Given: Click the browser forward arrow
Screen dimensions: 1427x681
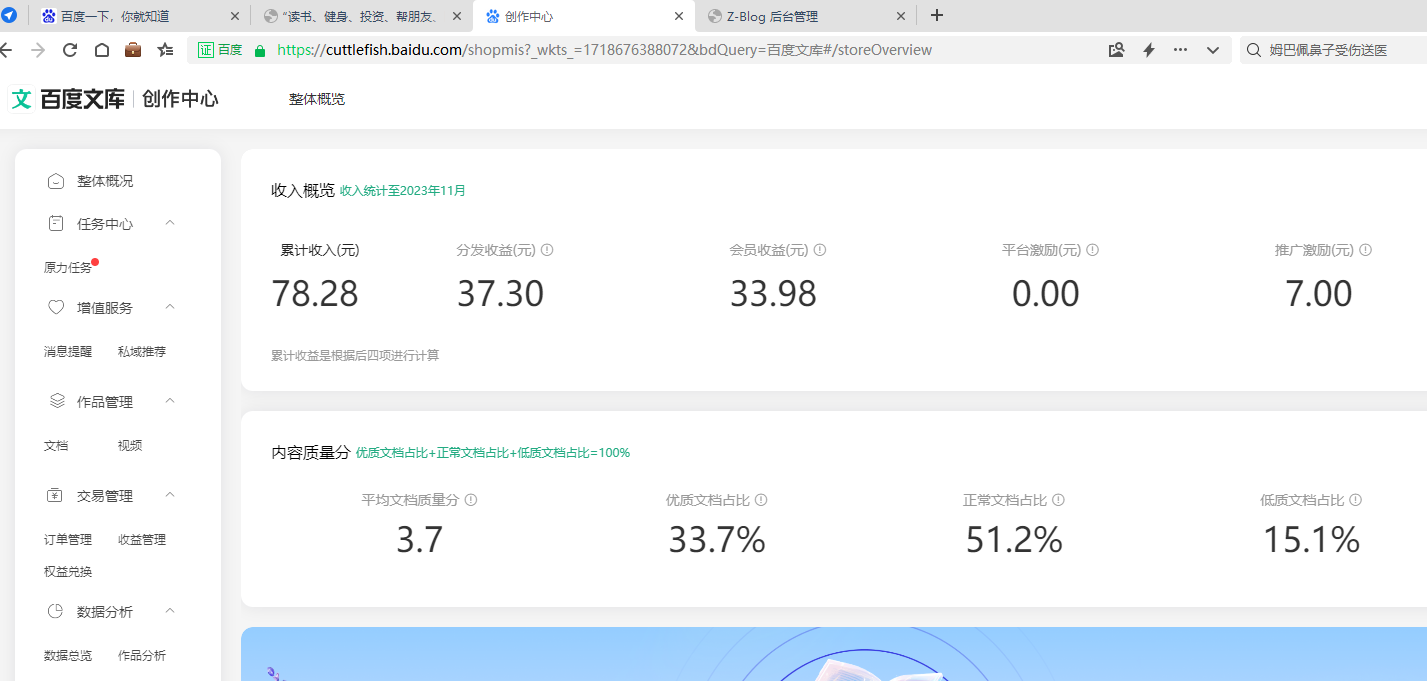Looking at the screenshot, I should click(x=38, y=50).
